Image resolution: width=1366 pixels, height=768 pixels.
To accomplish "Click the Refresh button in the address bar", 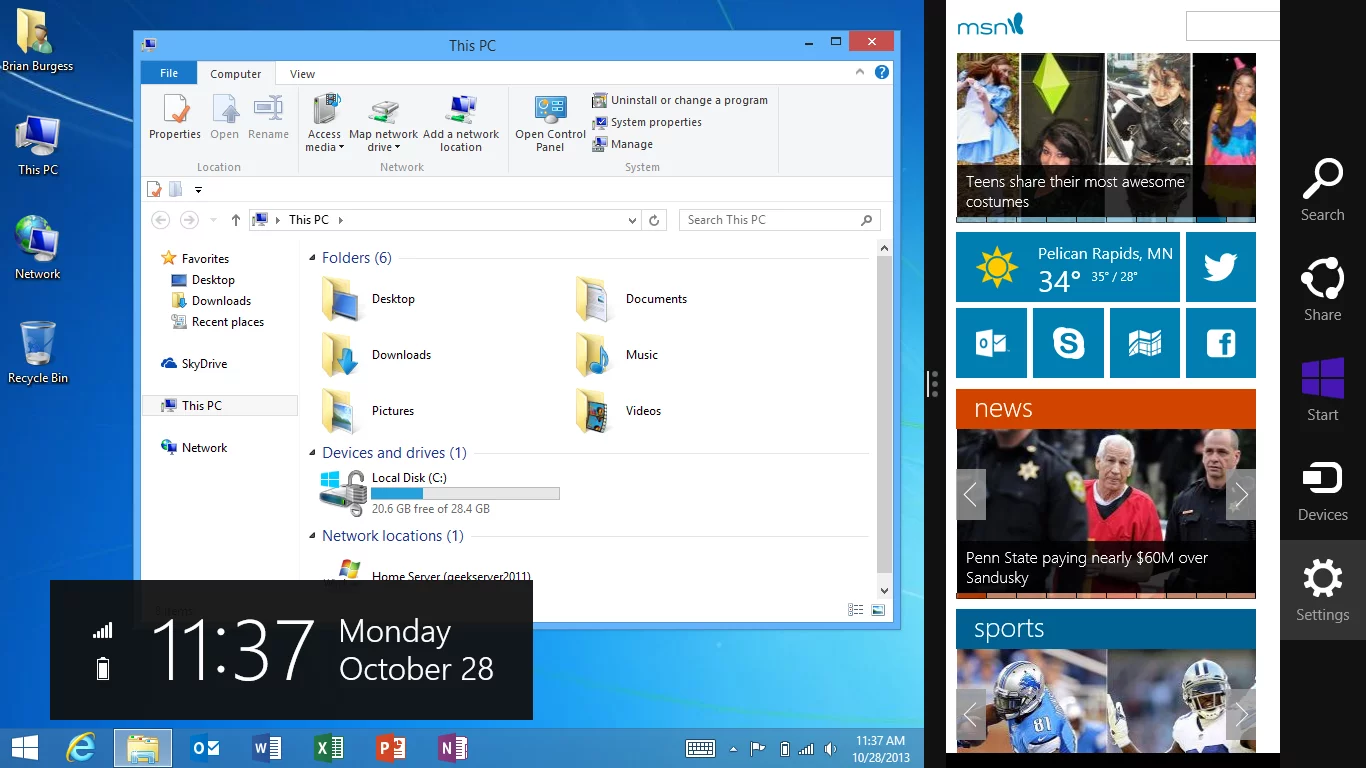I will click(x=655, y=219).
